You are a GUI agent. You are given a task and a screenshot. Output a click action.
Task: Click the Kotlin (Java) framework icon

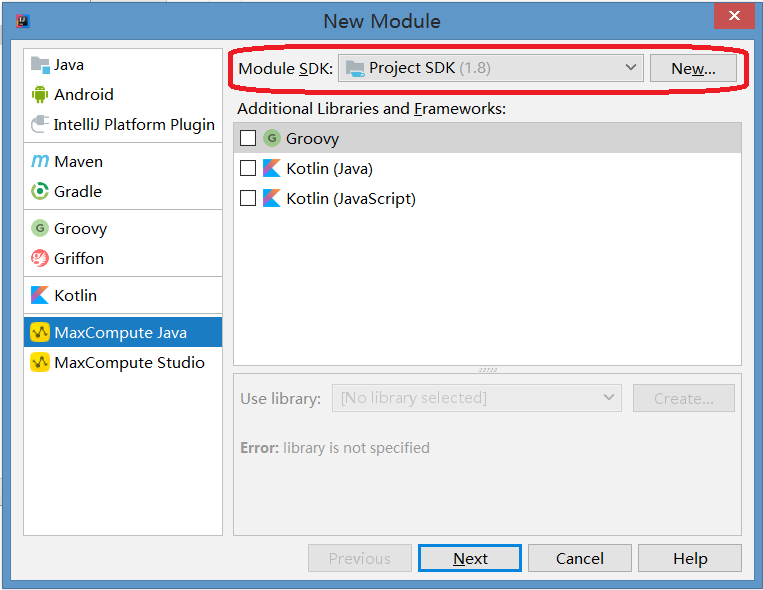pos(272,168)
